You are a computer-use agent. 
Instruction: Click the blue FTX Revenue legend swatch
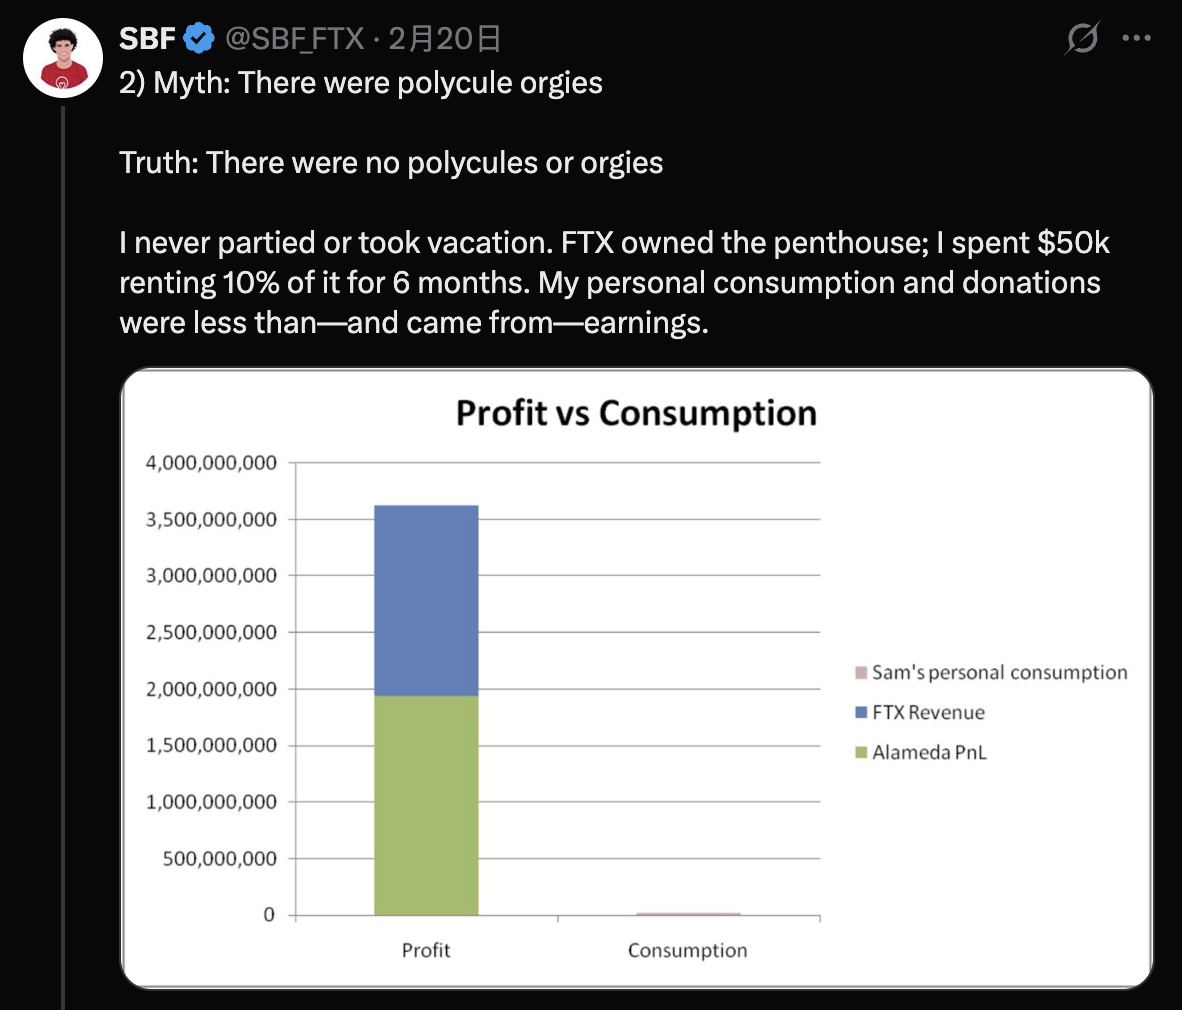(x=861, y=713)
